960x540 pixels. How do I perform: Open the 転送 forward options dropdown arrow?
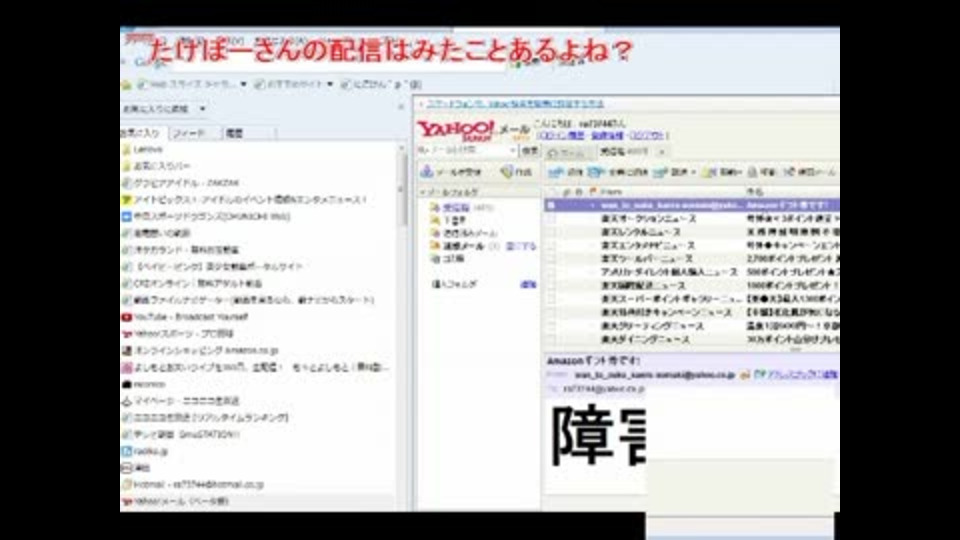click(694, 173)
